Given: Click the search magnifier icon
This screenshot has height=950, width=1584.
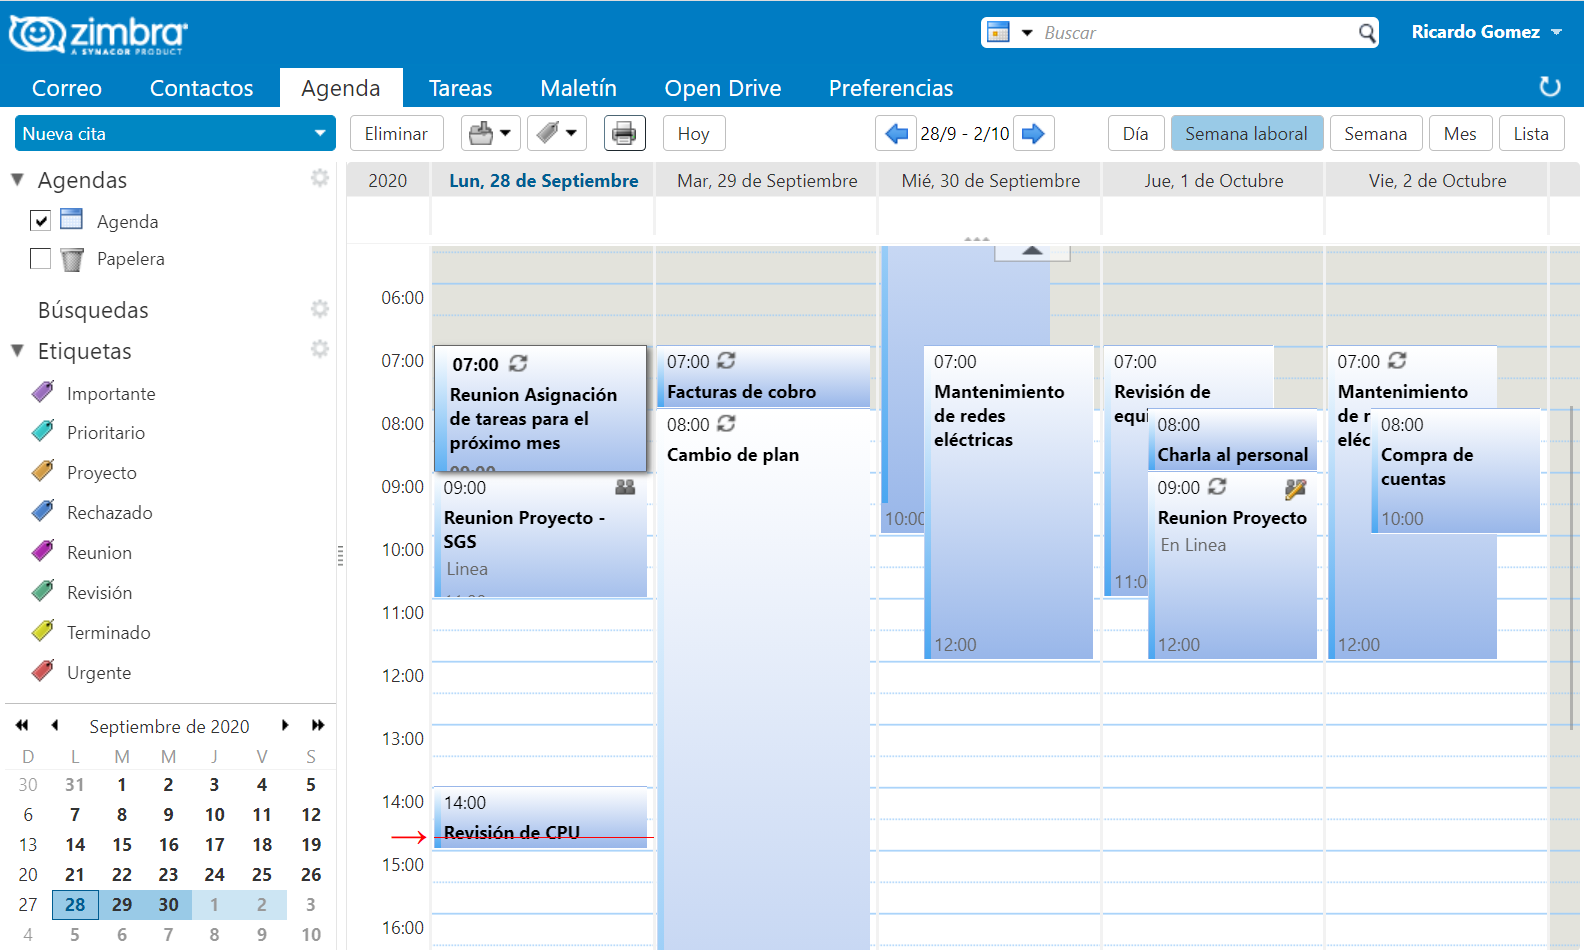Looking at the screenshot, I should click(x=1367, y=33).
